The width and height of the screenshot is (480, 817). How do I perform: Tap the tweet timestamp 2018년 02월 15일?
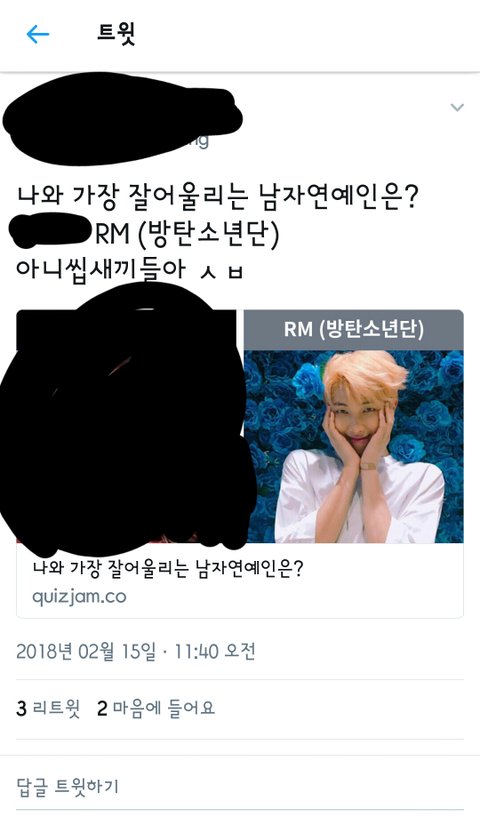[85, 652]
